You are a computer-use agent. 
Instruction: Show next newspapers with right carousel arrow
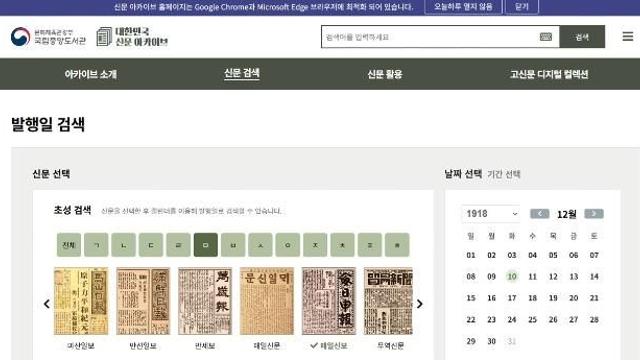[x=420, y=304]
